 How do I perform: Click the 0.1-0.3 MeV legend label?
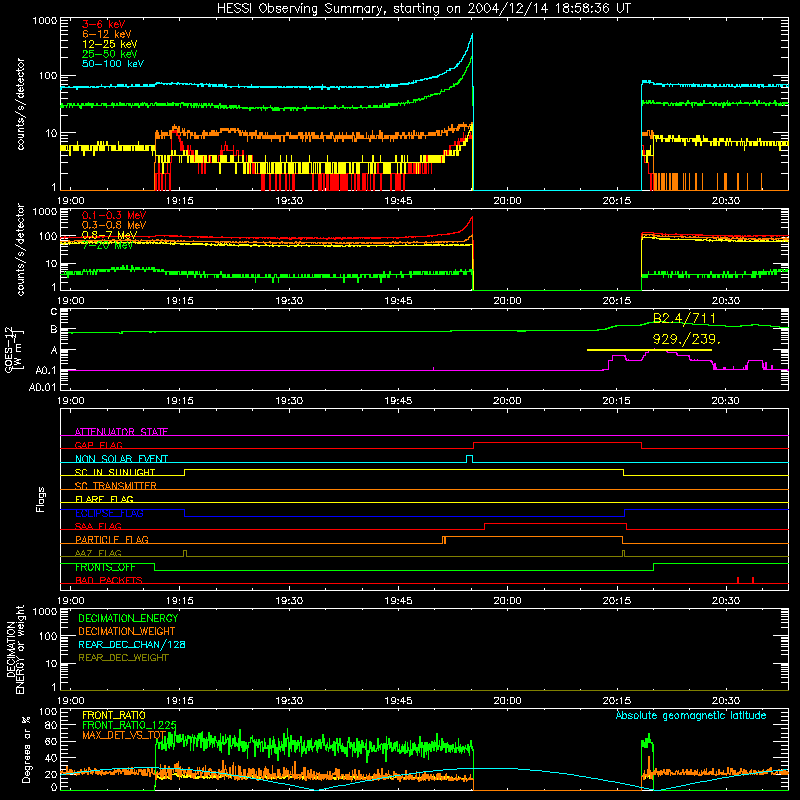(x=114, y=215)
